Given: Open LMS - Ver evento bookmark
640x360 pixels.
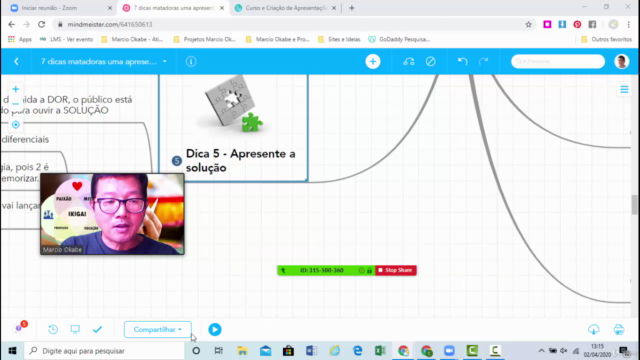Looking at the screenshot, I should pyautogui.click(x=67, y=39).
